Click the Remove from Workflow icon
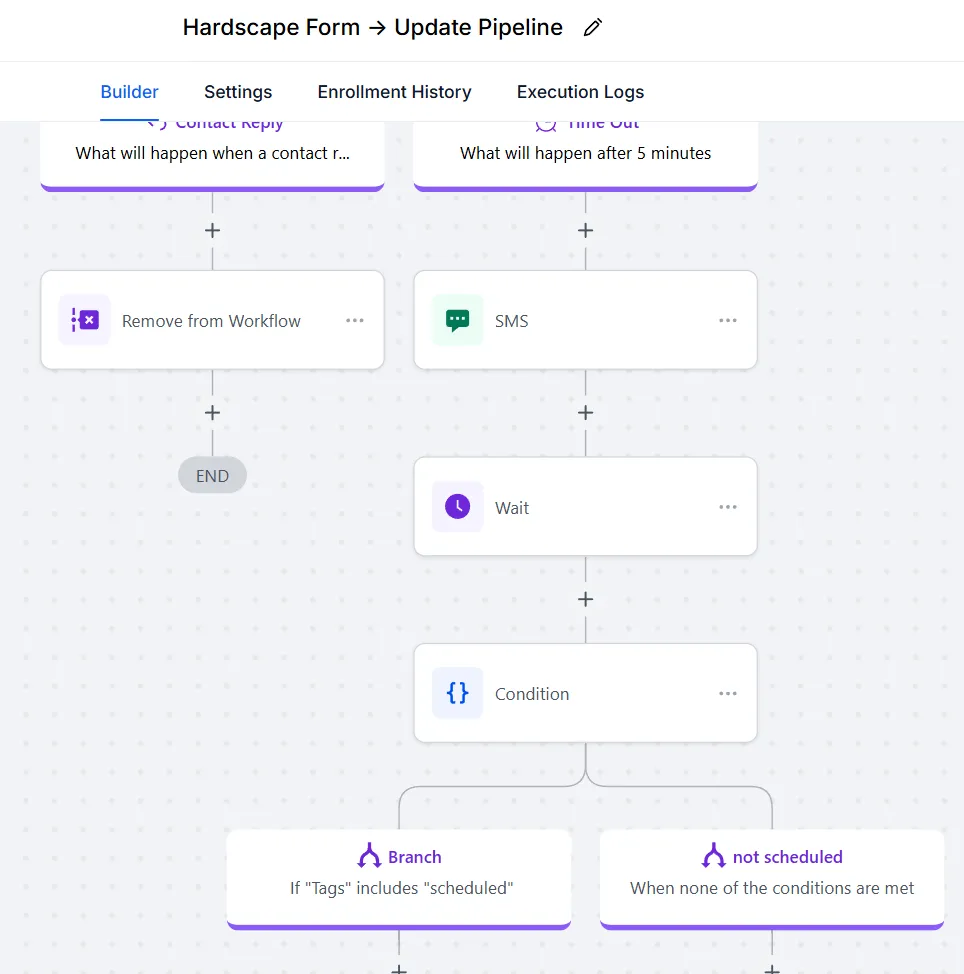 pyautogui.click(x=84, y=320)
